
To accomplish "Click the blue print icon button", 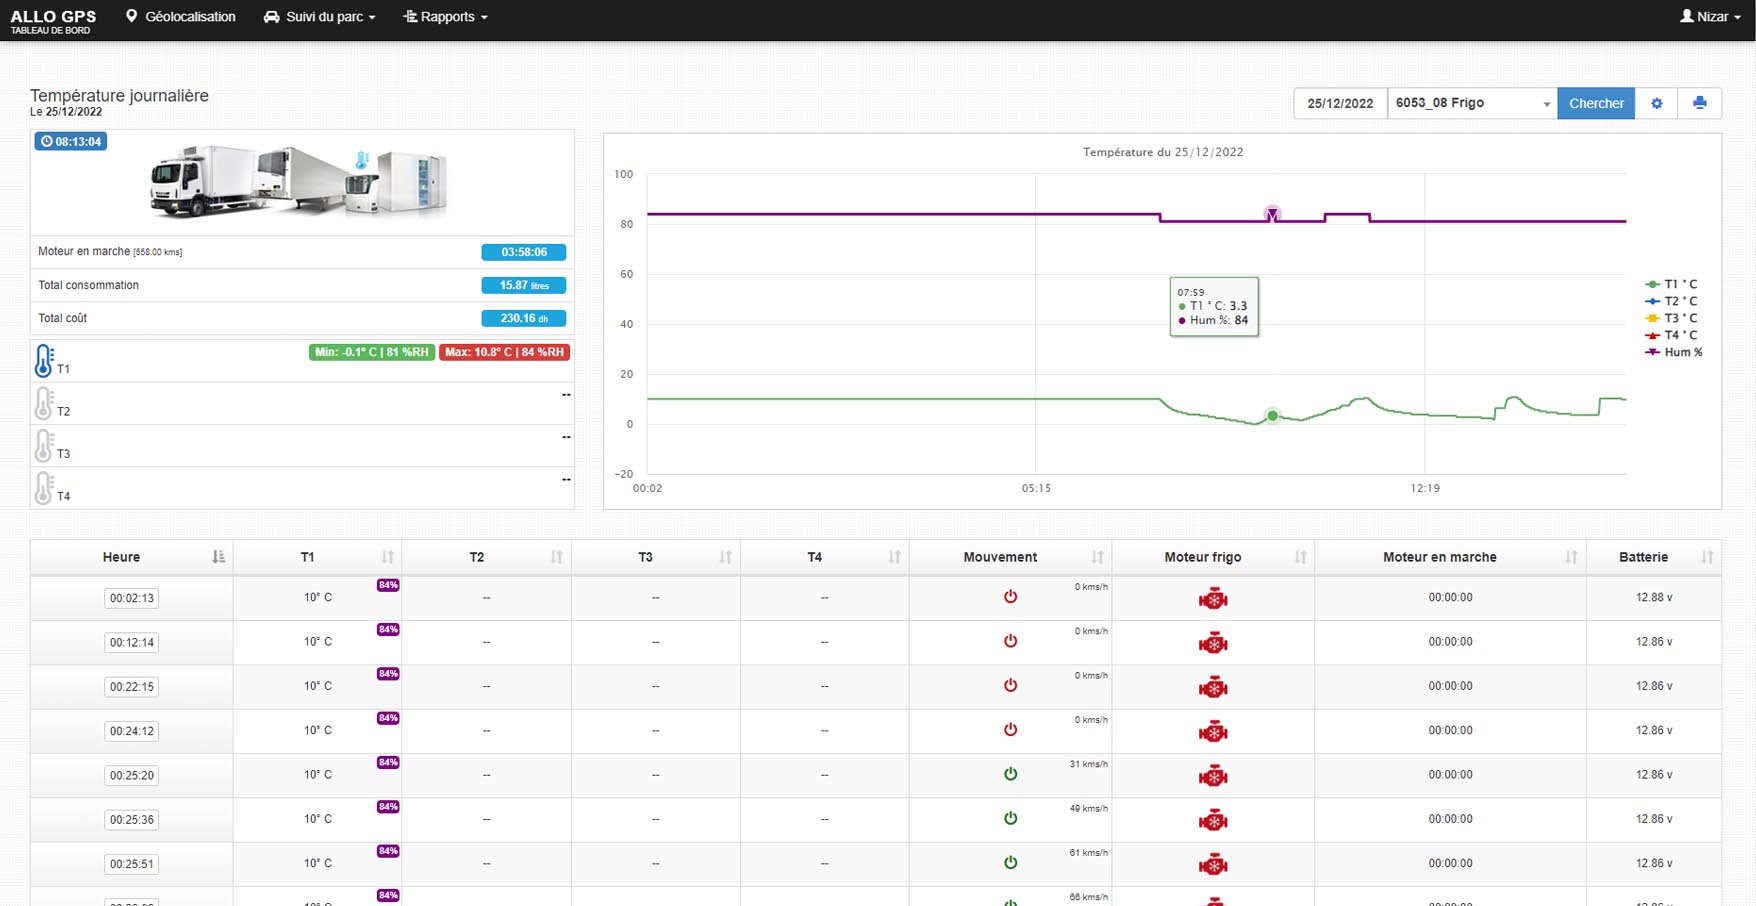I will pos(1699,103).
